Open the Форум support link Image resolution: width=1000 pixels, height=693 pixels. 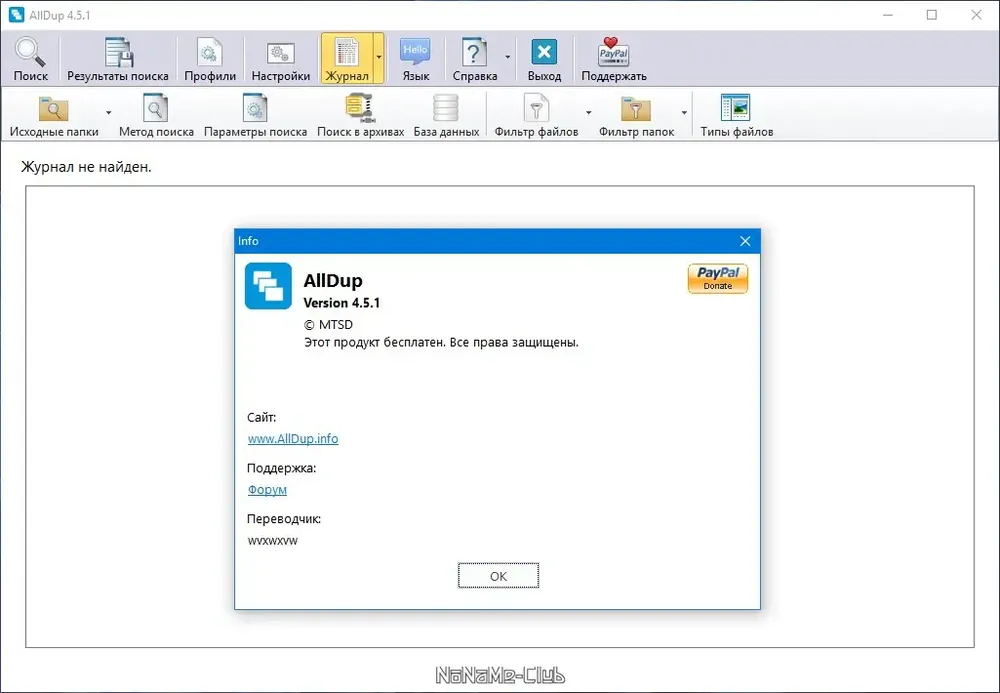coord(267,490)
